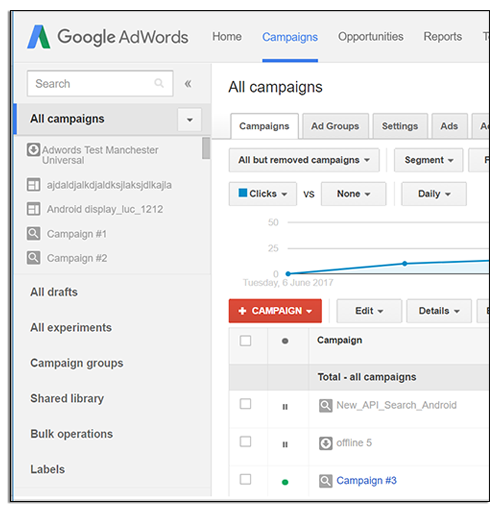500x512 pixels.
Task: Open the Edit dropdown
Action: coord(369,311)
